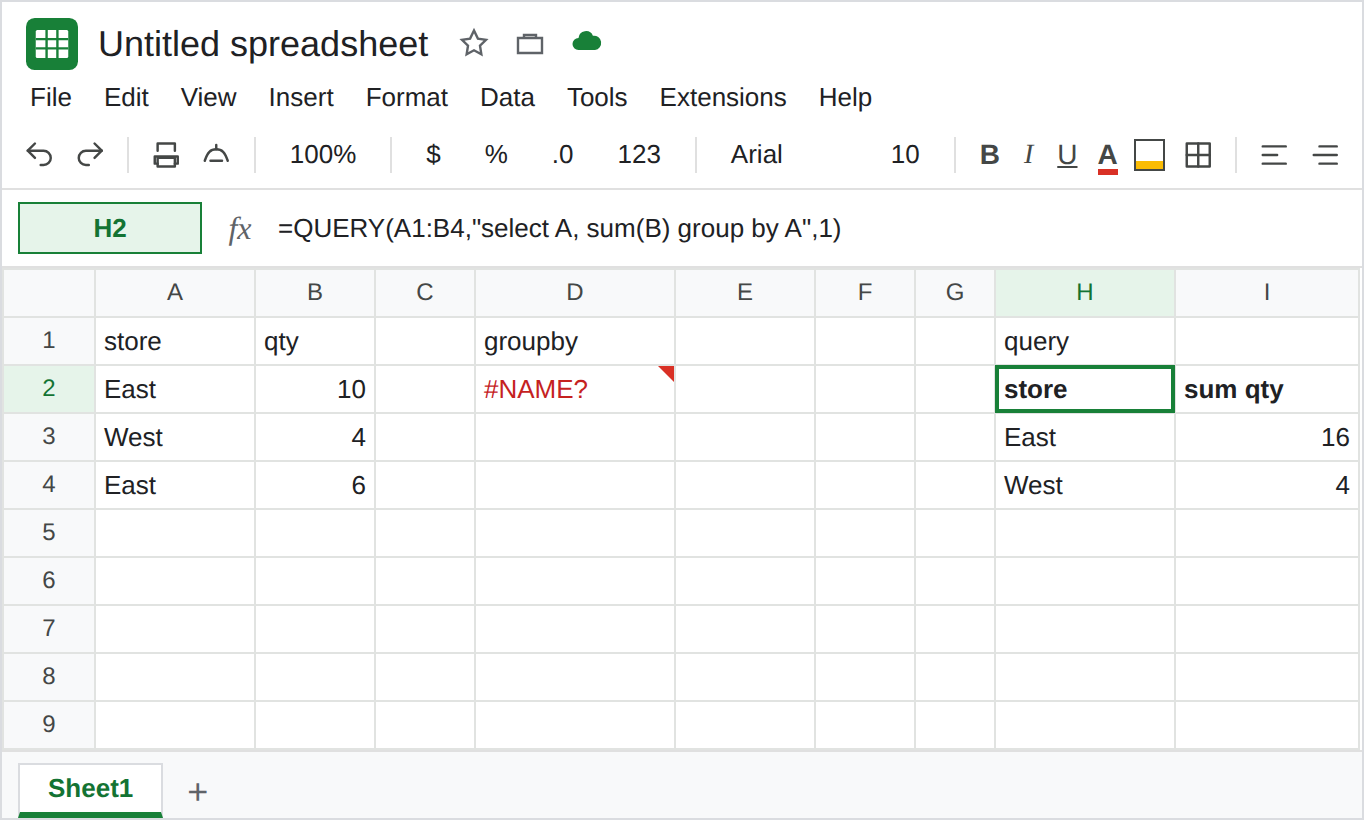Click the cell with value 6
The height and width of the screenshot is (828, 1364).
(315, 485)
